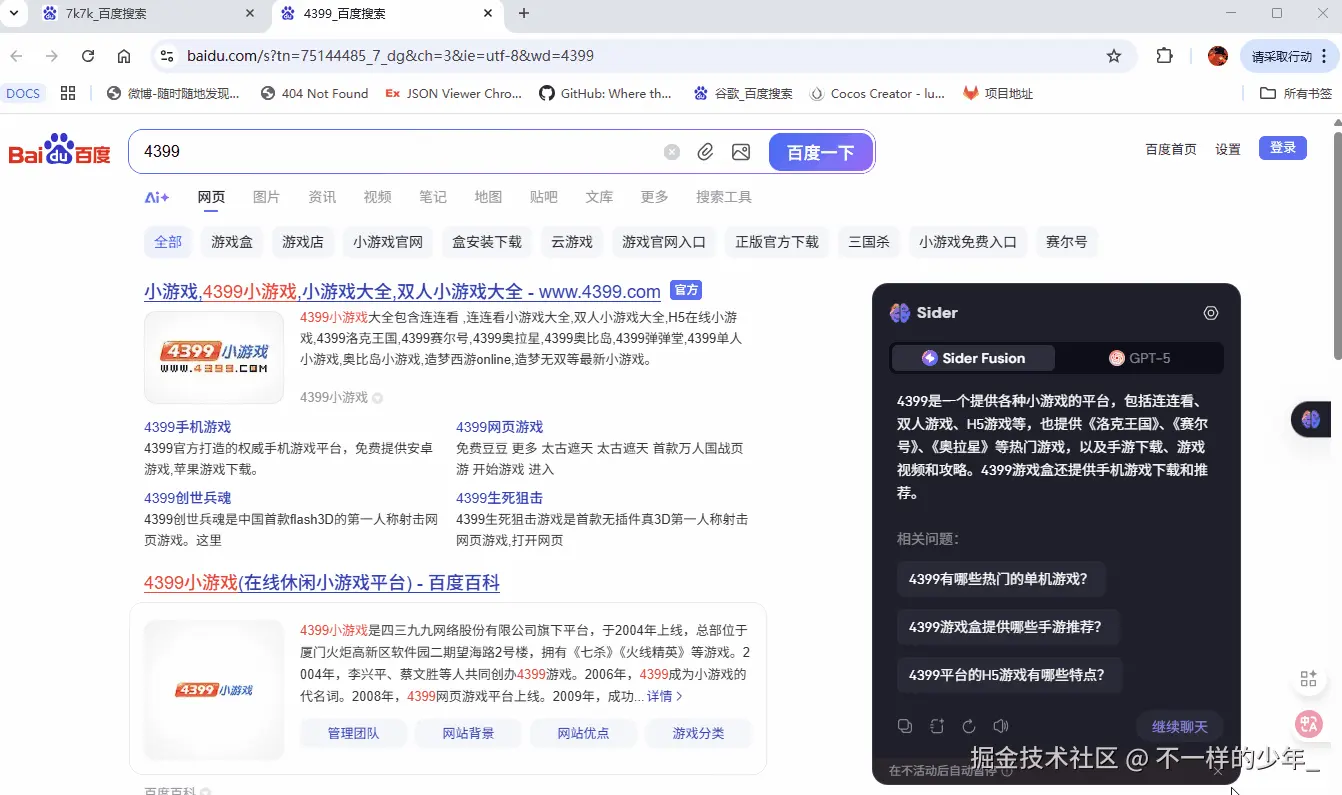Select the 视频 search category
This screenshot has height=795, width=1342.
point(377,197)
